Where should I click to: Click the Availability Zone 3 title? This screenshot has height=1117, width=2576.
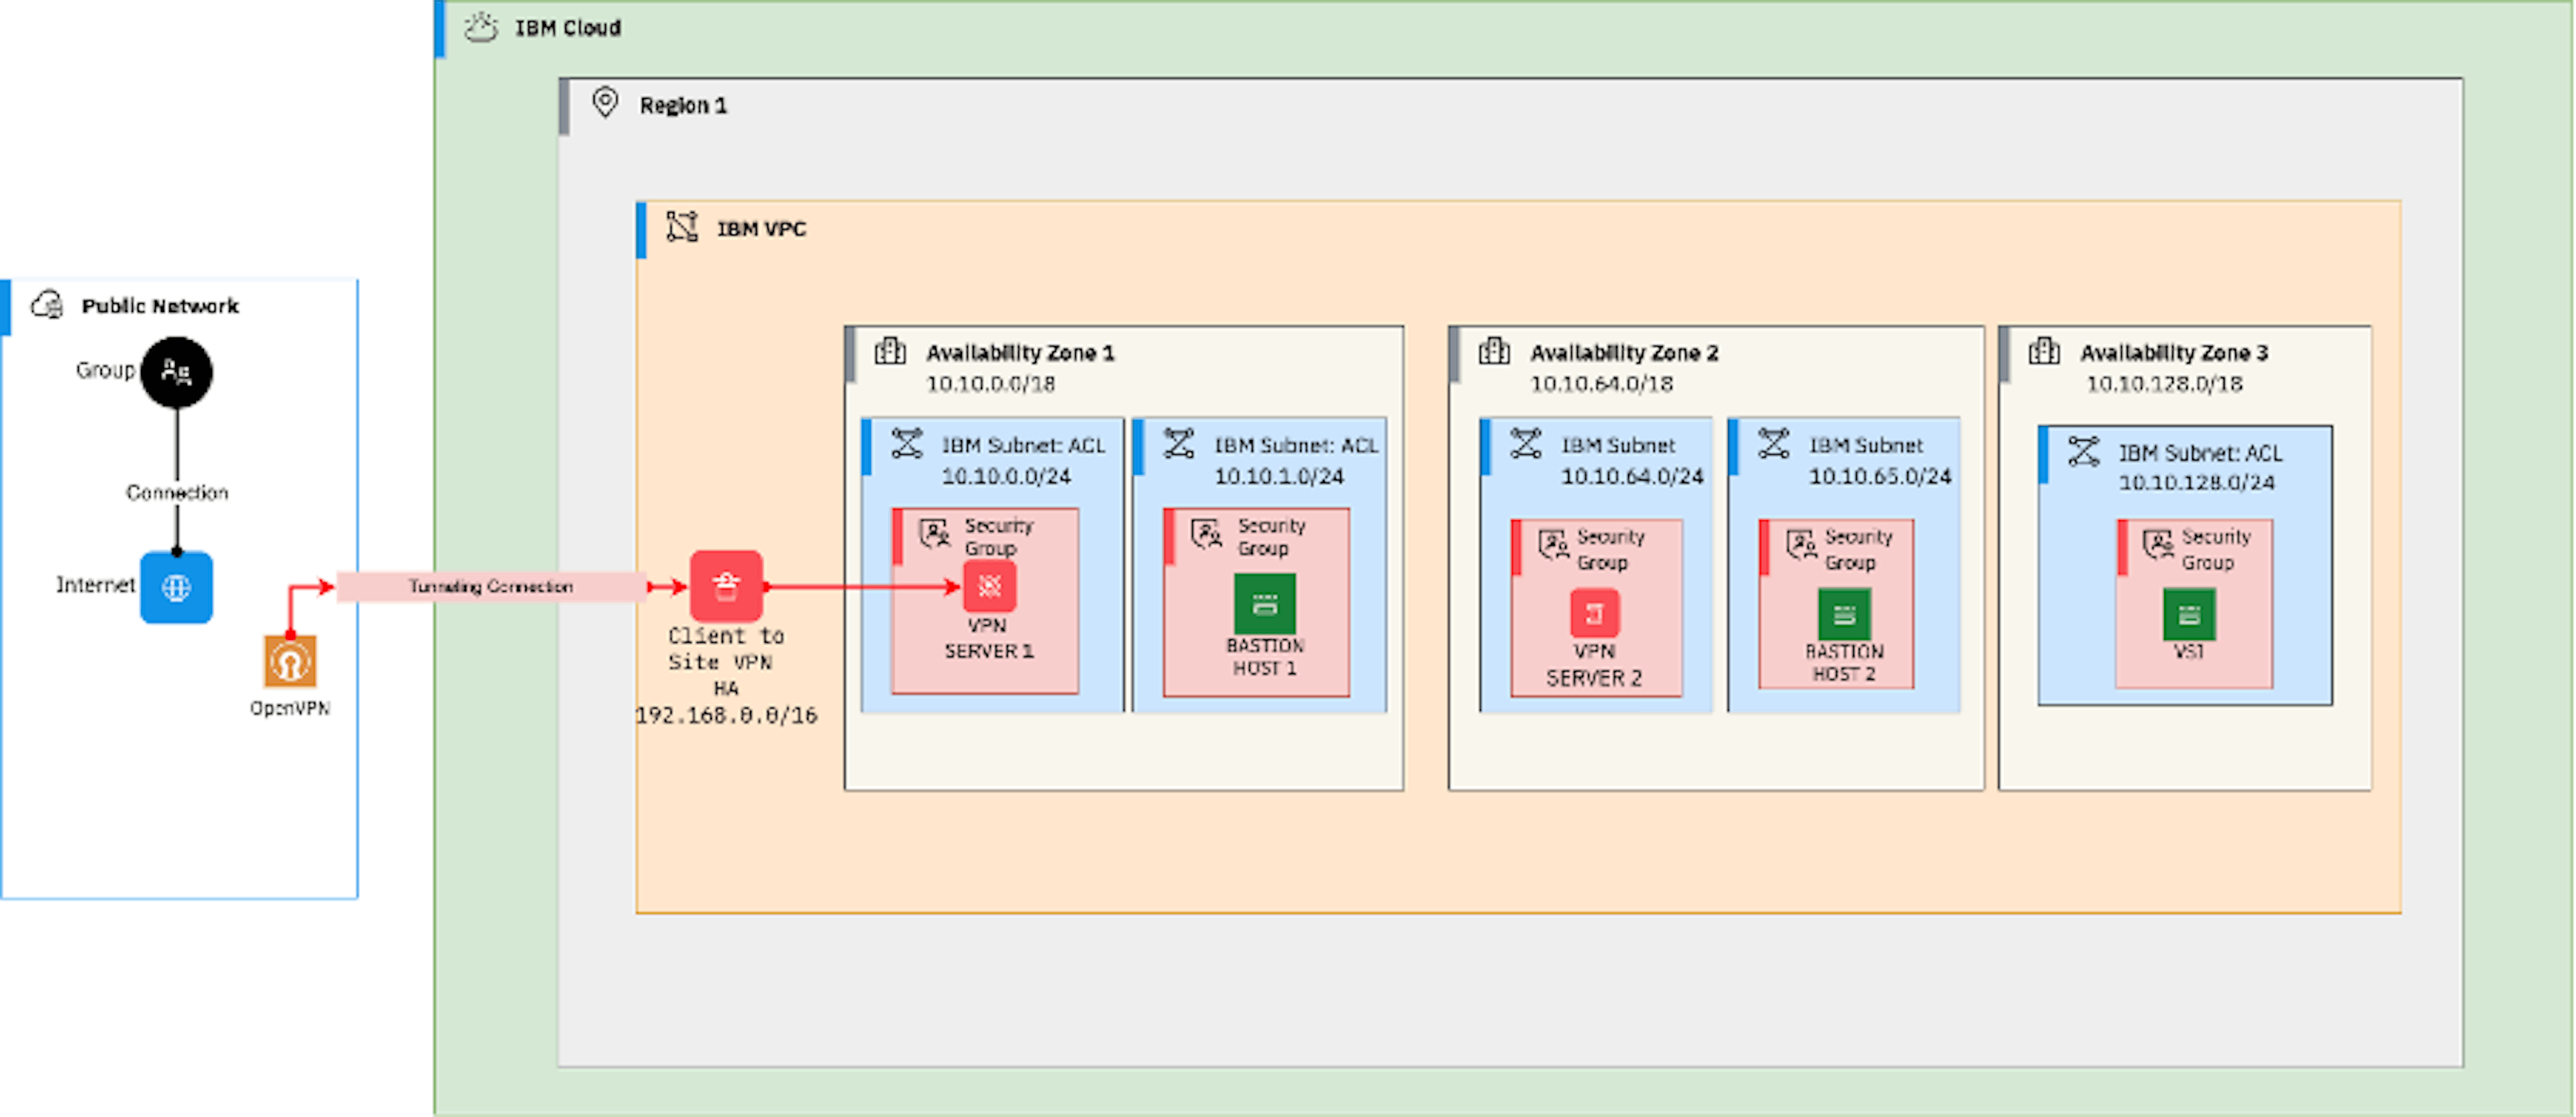pos(2175,353)
